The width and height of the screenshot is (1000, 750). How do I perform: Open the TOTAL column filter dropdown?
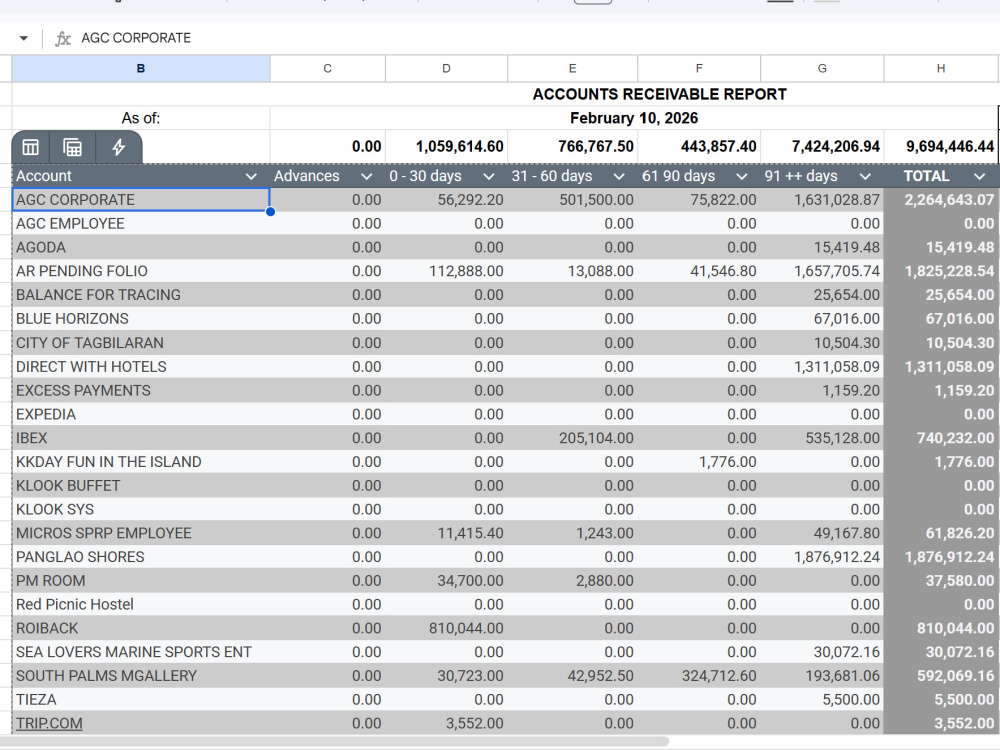[x=980, y=177]
